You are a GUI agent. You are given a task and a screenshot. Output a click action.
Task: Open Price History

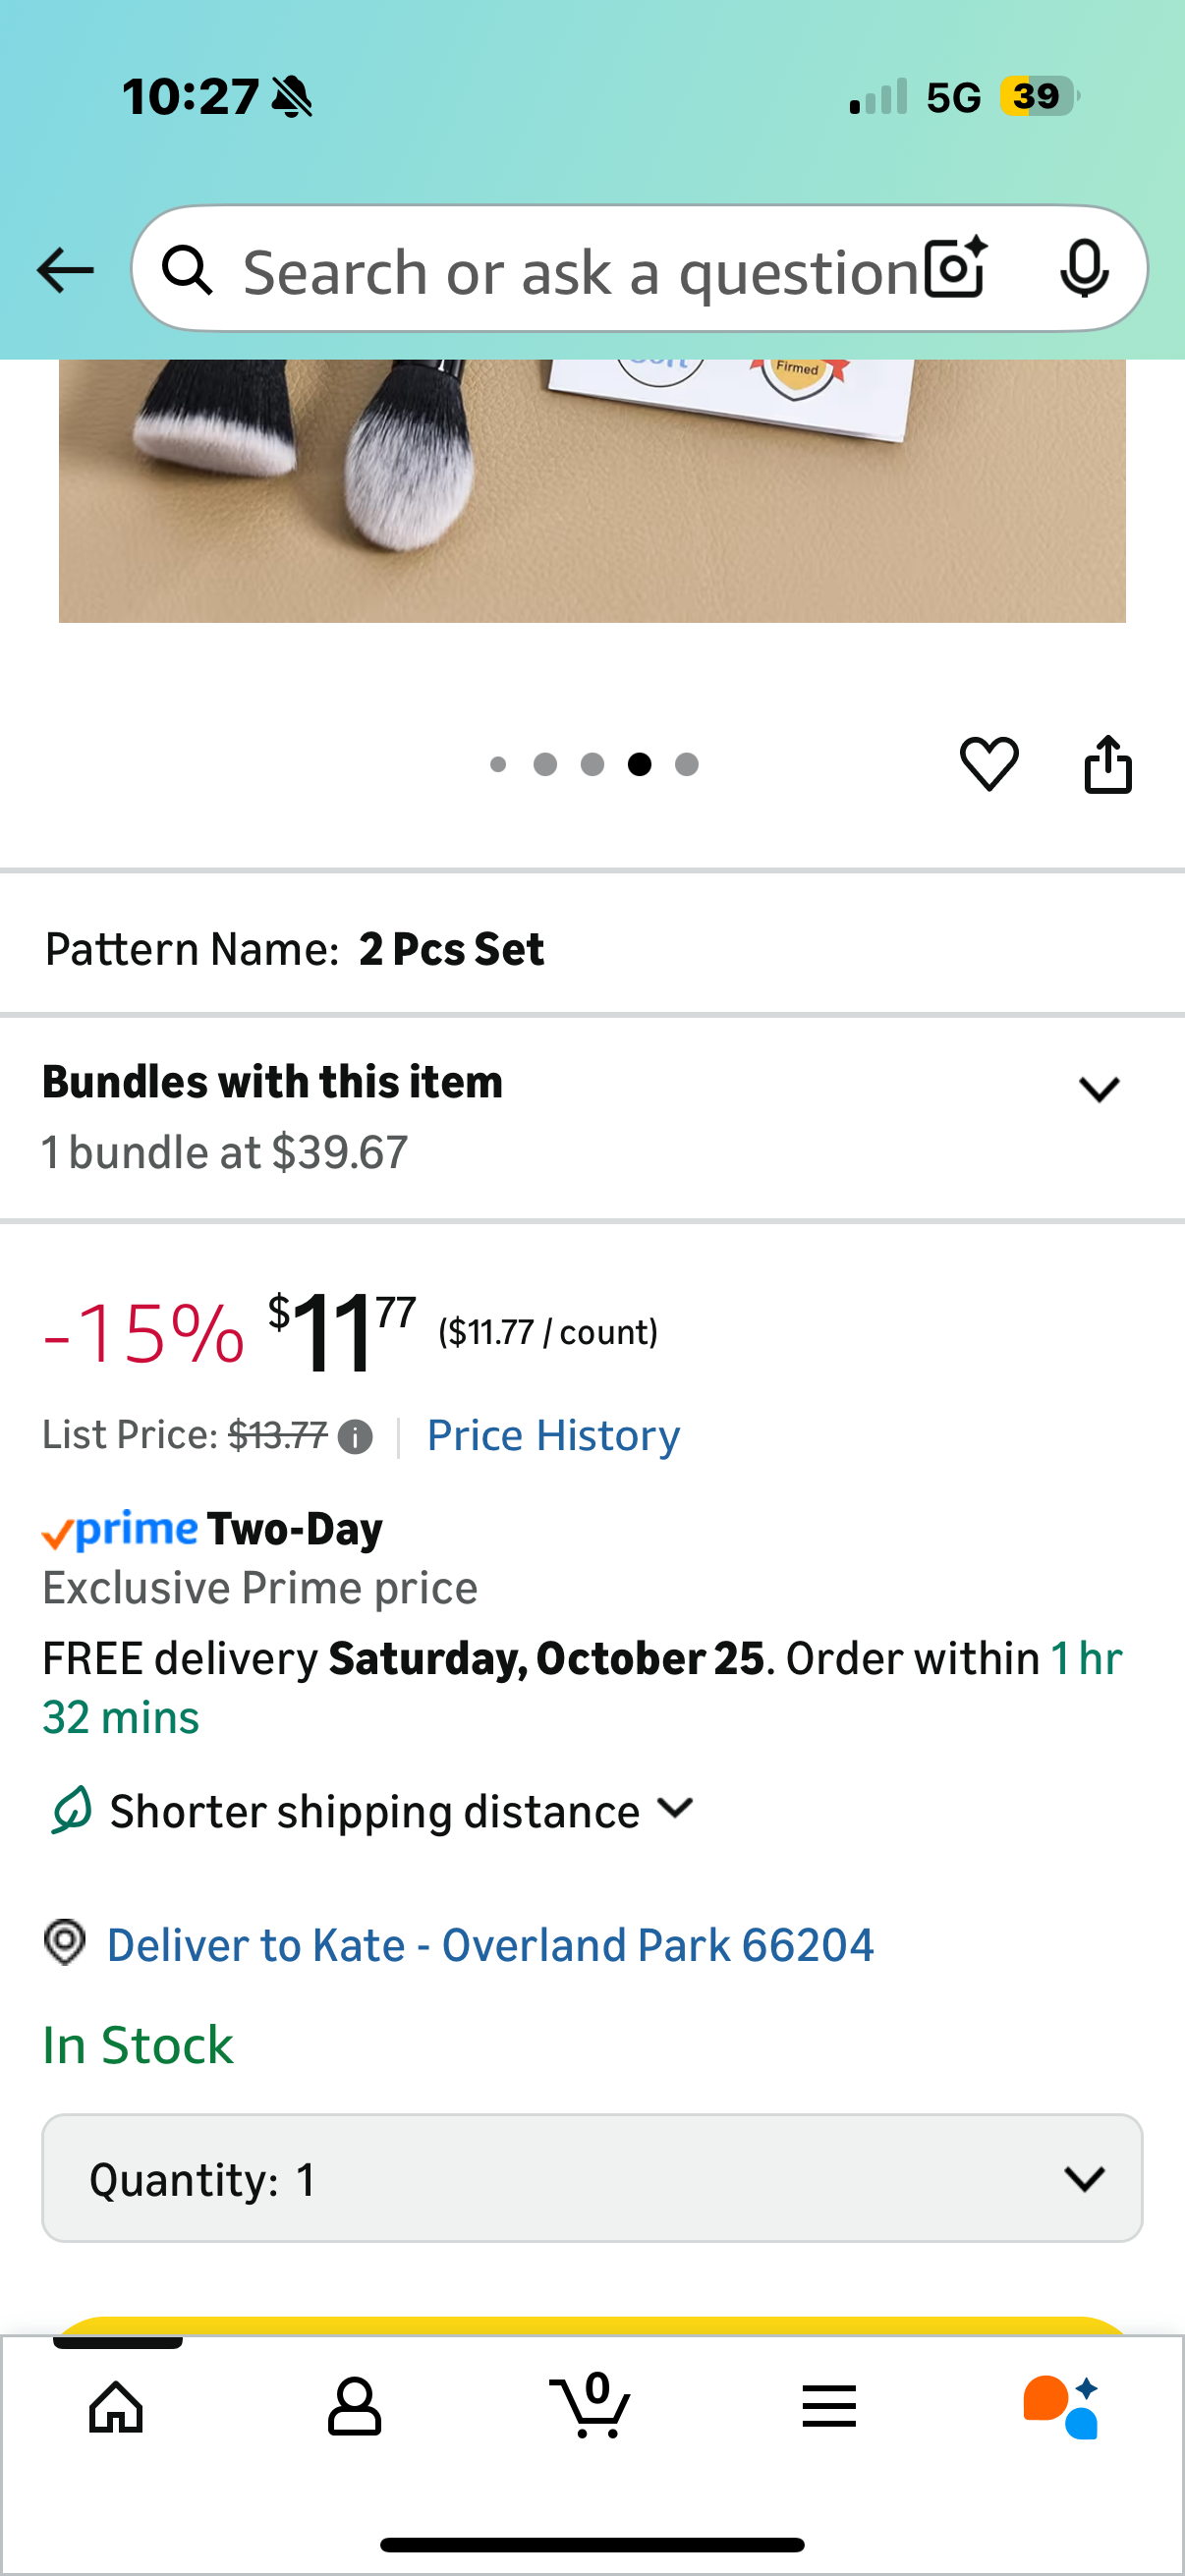click(x=553, y=1434)
